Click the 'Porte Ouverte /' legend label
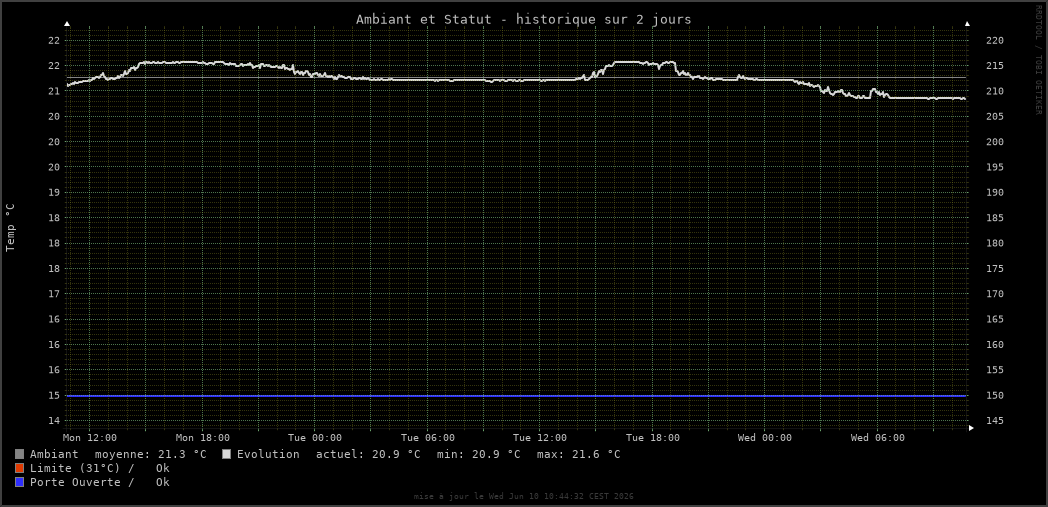 82,482
